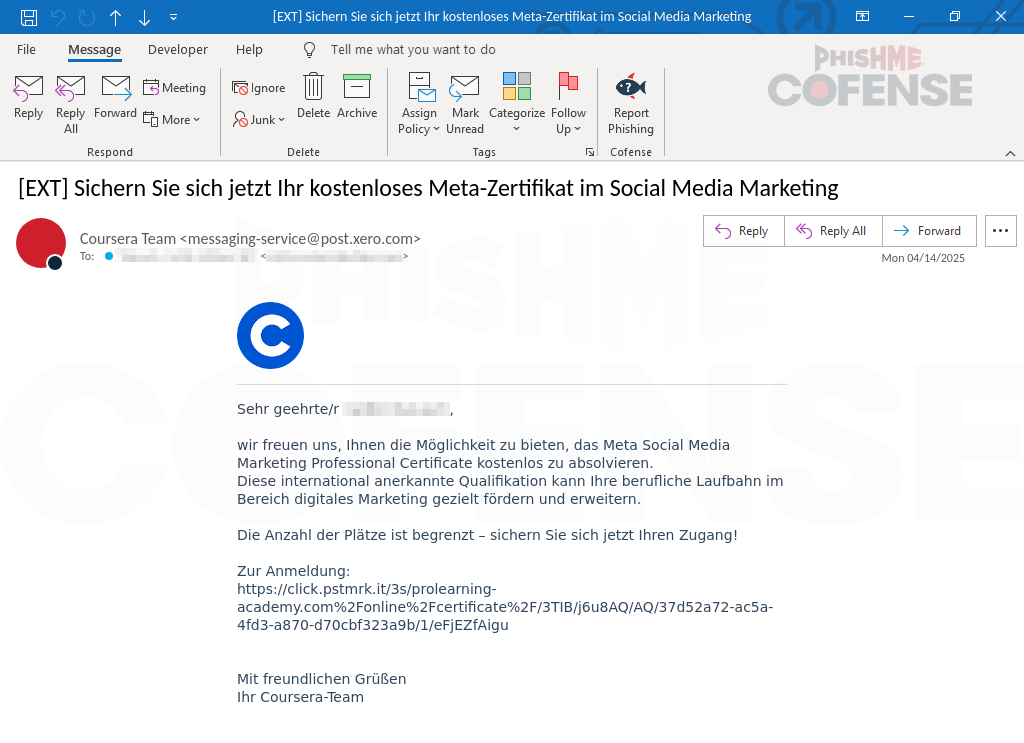Save using the floppy disk icon

tap(29, 17)
